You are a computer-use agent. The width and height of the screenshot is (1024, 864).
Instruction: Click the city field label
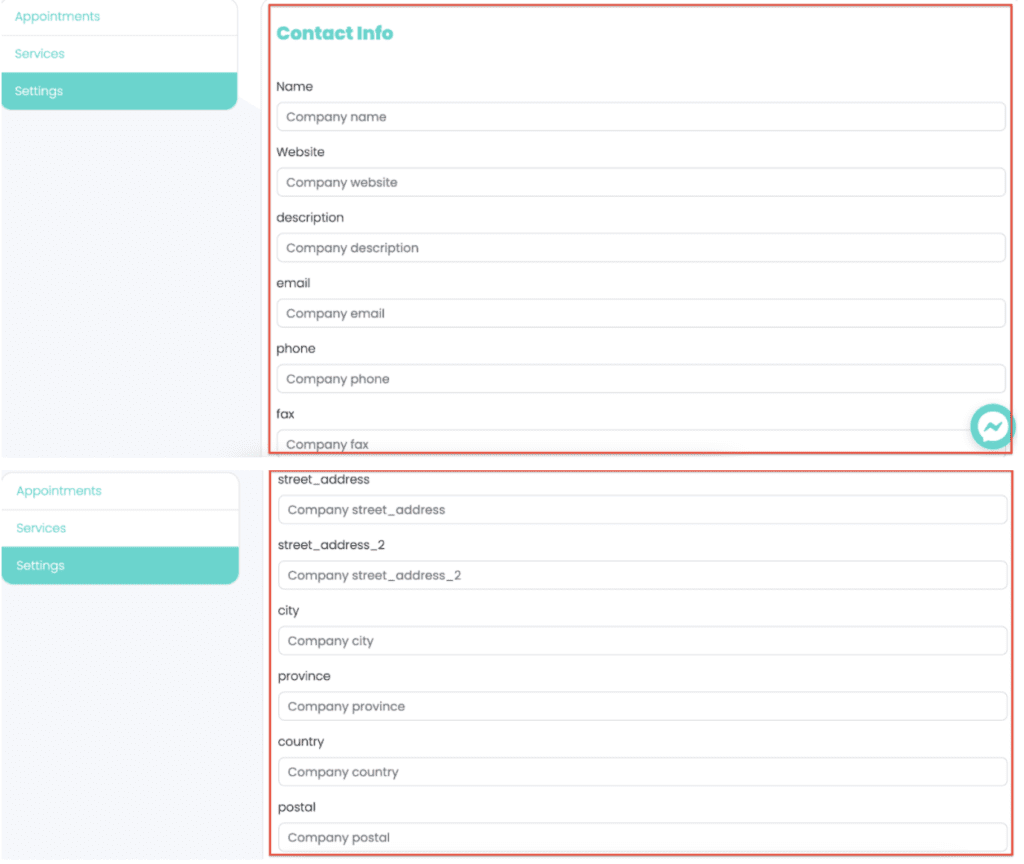click(x=289, y=611)
